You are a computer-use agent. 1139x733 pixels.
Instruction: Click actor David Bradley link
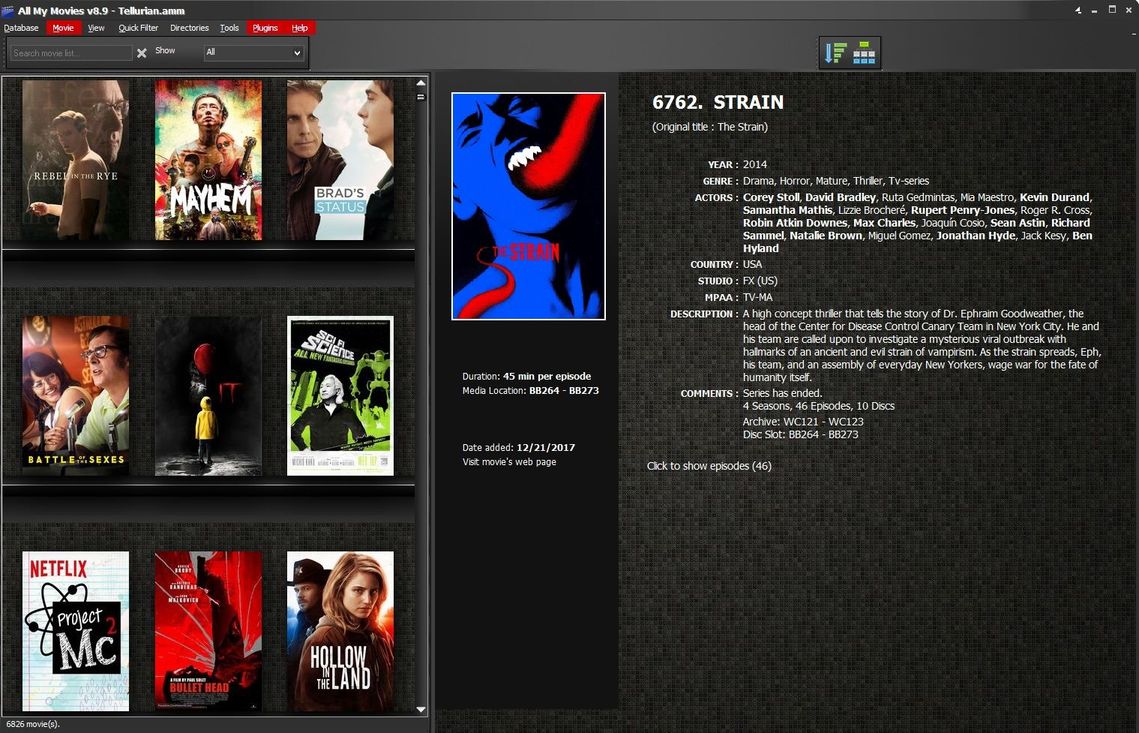[840, 197]
